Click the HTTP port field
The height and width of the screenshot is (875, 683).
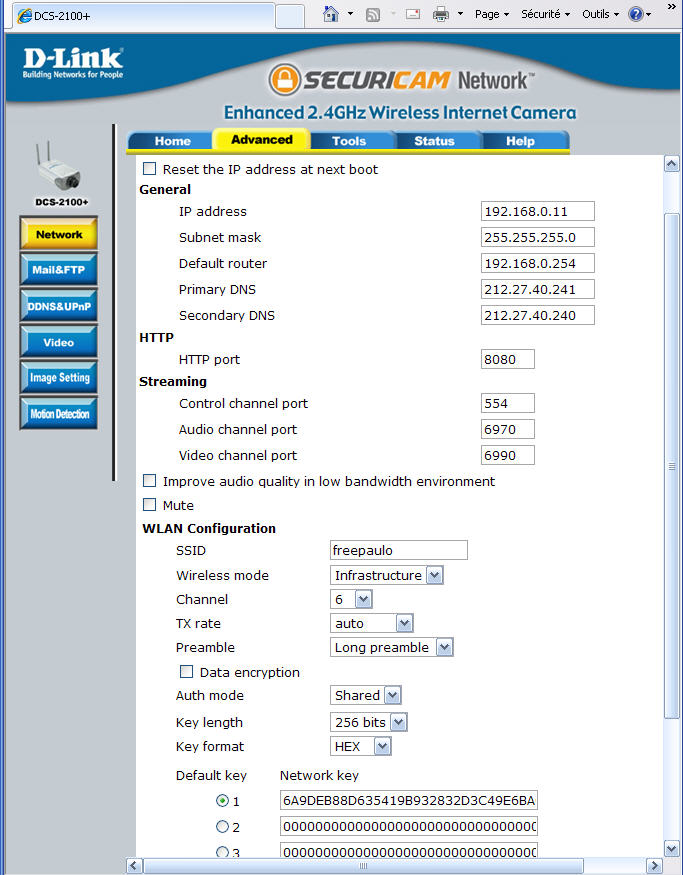507,359
